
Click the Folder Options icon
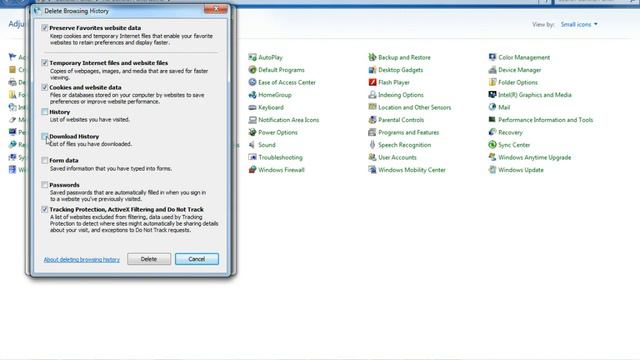point(492,82)
